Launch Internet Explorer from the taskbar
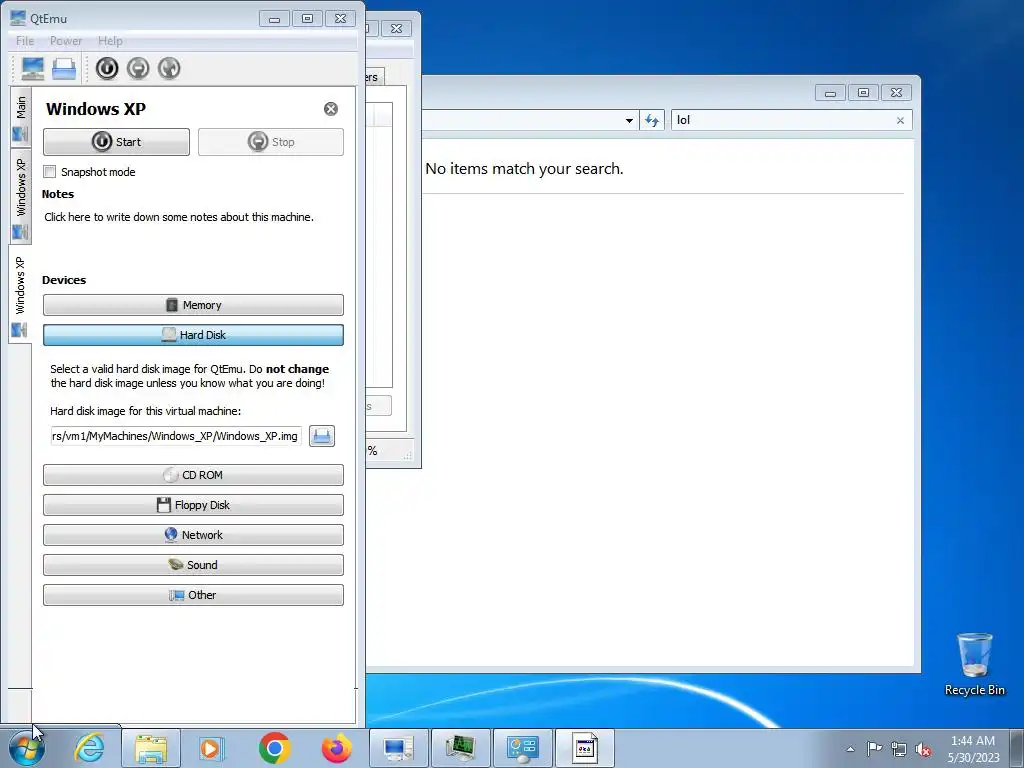Viewport: 1024px width, 768px height. [89, 748]
